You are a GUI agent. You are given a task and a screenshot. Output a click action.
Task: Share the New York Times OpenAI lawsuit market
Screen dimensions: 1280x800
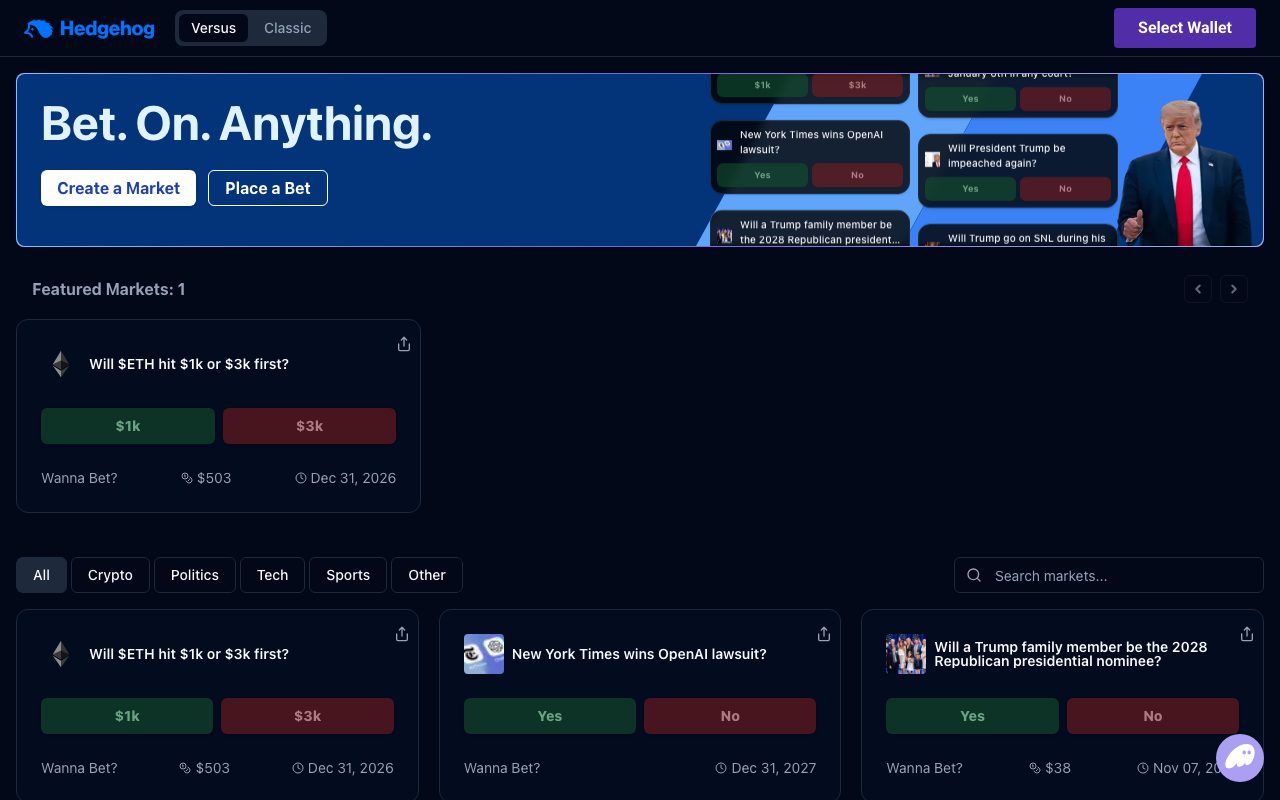(824, 634)
